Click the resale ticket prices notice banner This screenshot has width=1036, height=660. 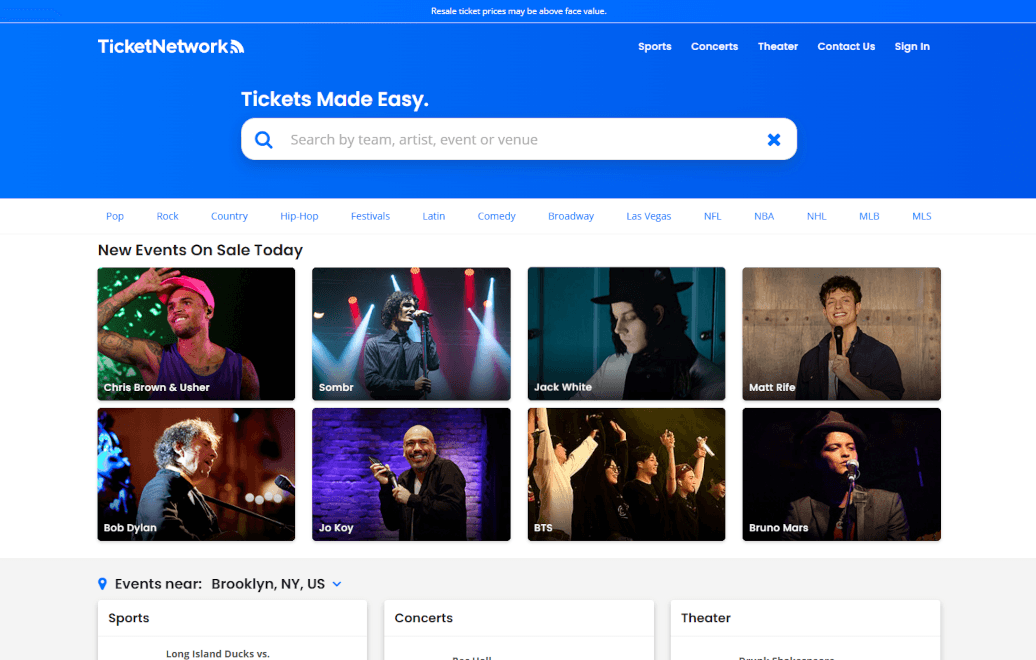(519, 11)
